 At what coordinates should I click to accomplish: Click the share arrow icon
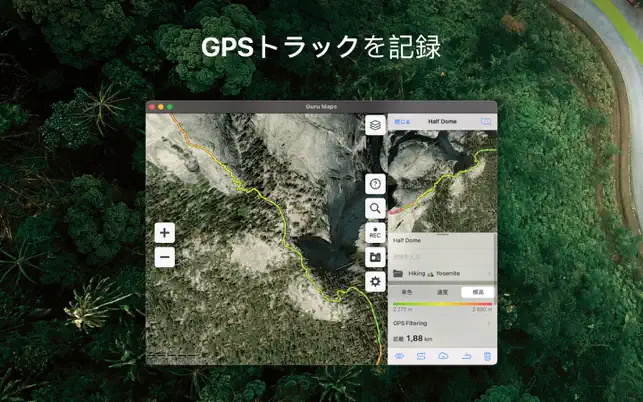[466, 356]
